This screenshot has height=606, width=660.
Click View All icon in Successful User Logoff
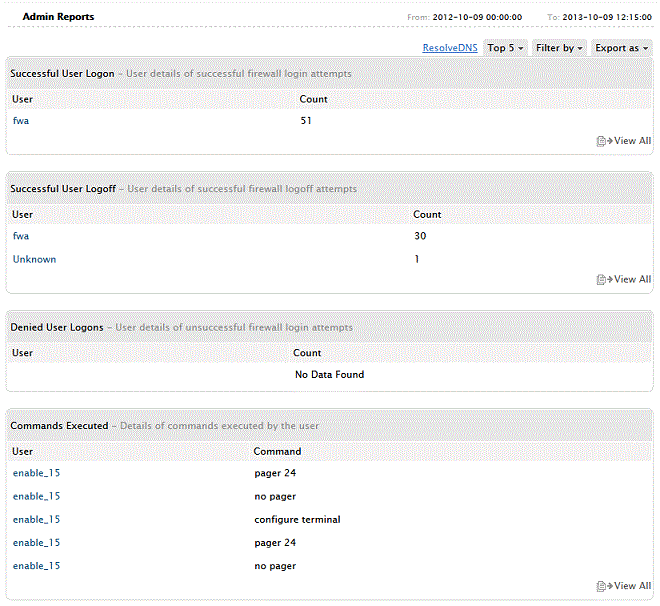click(x=603, y=280)
